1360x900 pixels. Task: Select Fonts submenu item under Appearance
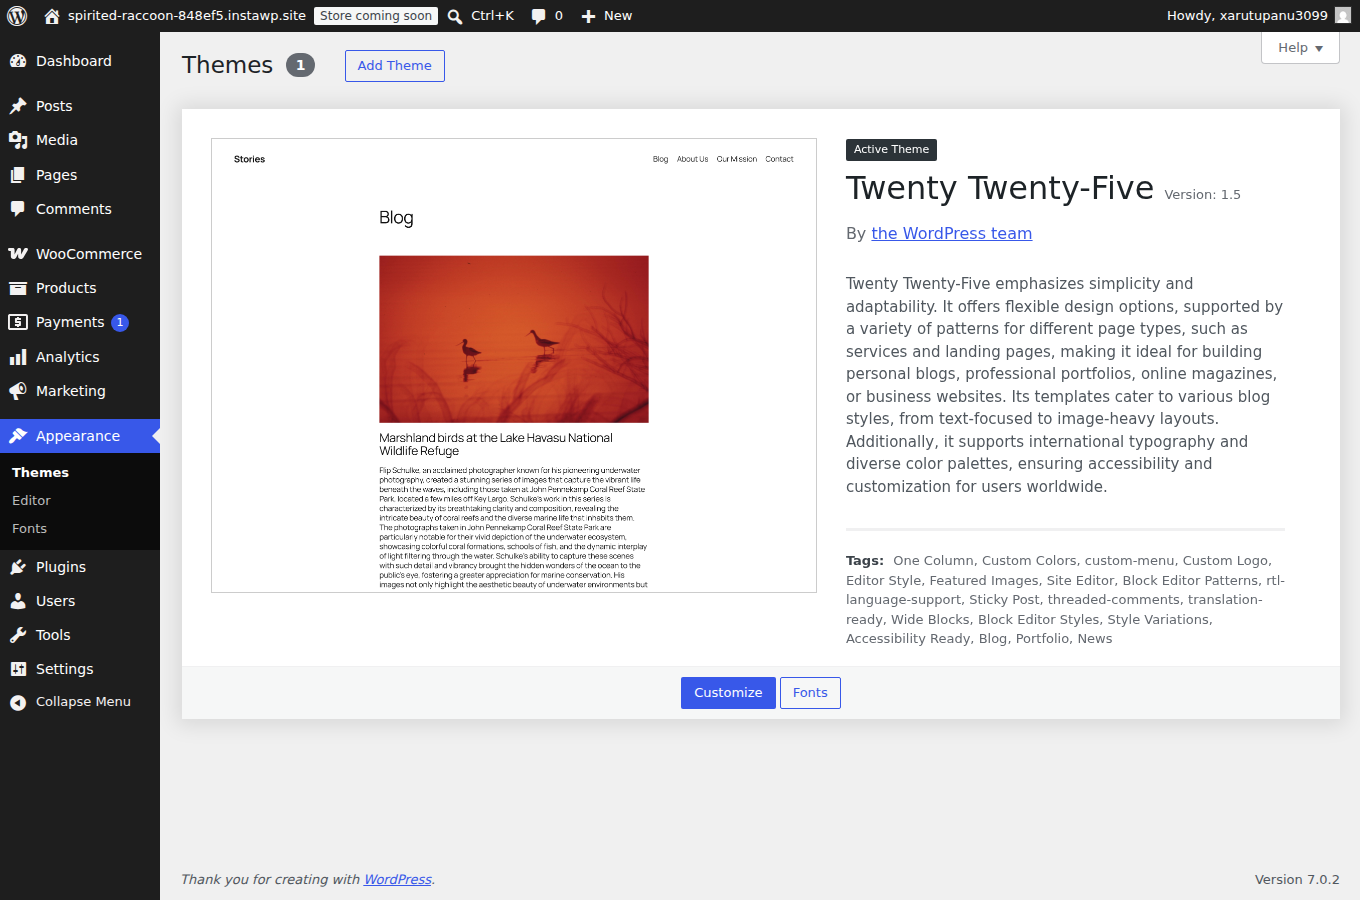pyautogui.click(x=29, y=528)
